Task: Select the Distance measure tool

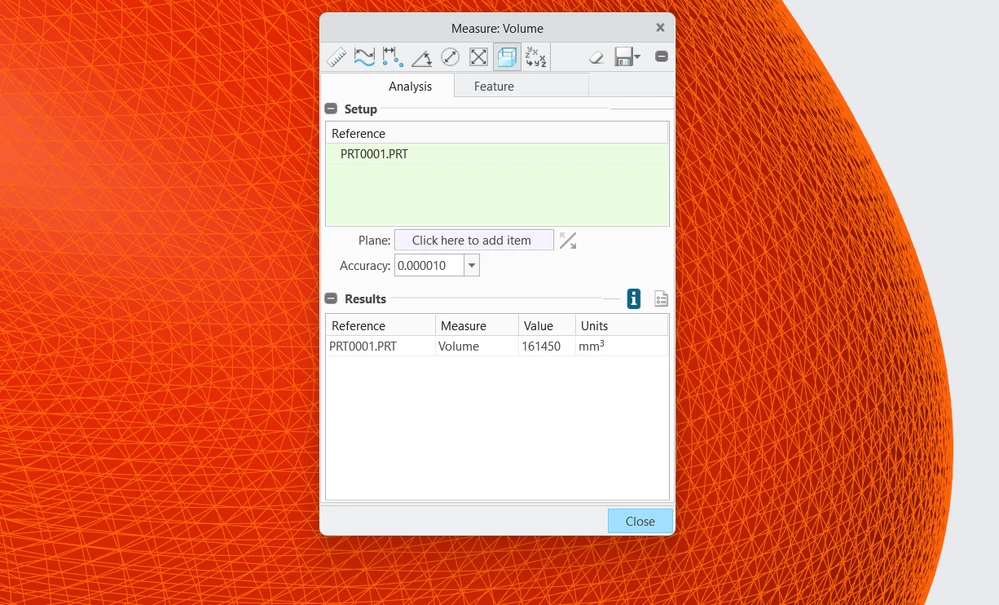Action: (392, 57)
